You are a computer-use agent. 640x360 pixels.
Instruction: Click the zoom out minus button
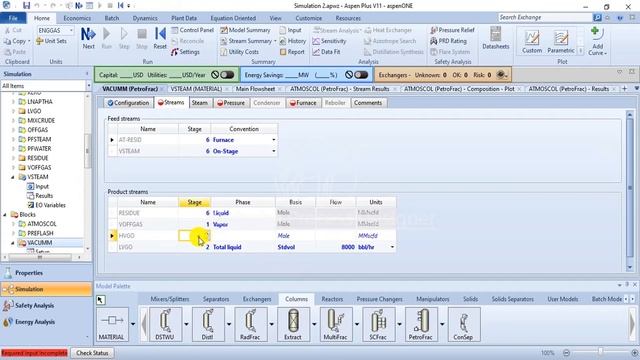(x=566, y=353)
